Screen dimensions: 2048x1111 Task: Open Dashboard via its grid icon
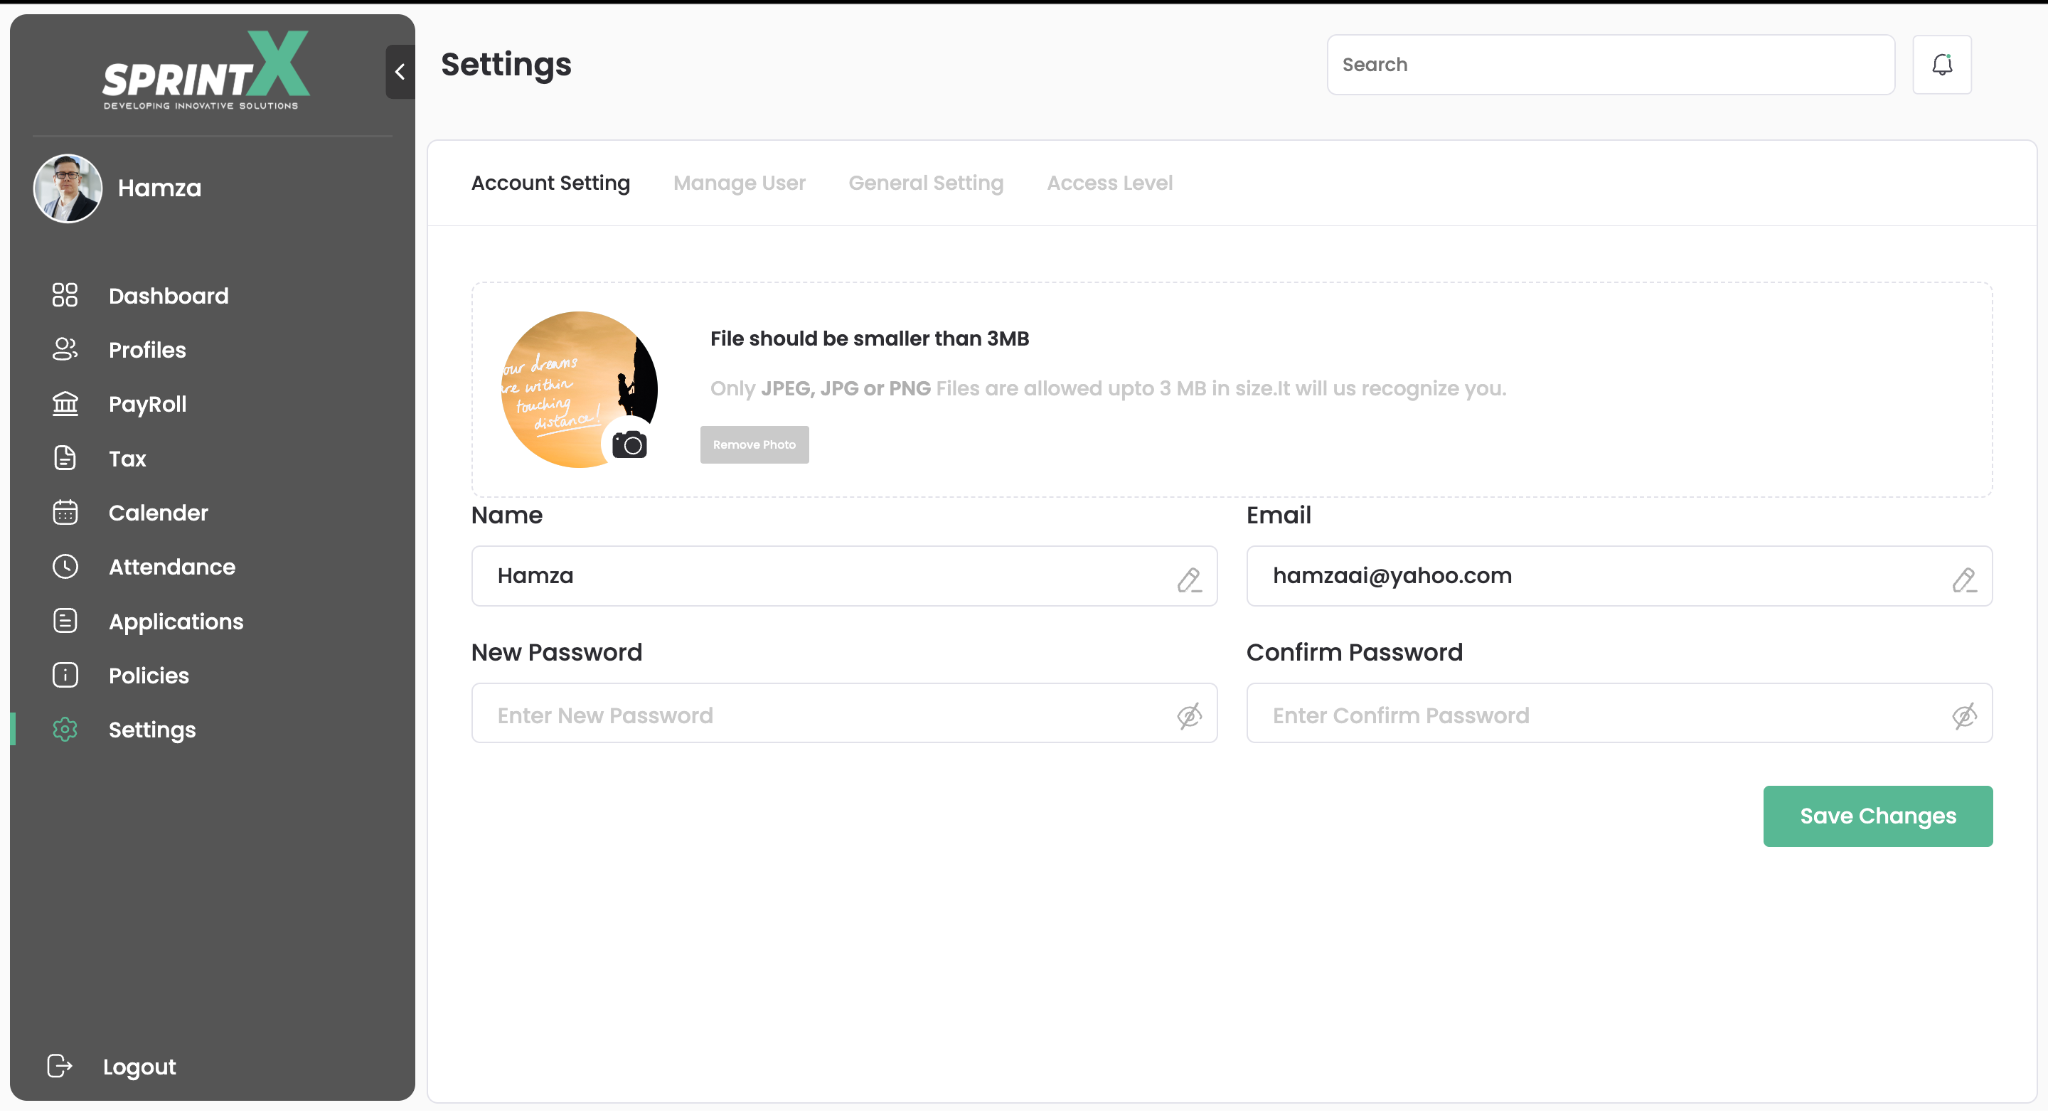65,295
